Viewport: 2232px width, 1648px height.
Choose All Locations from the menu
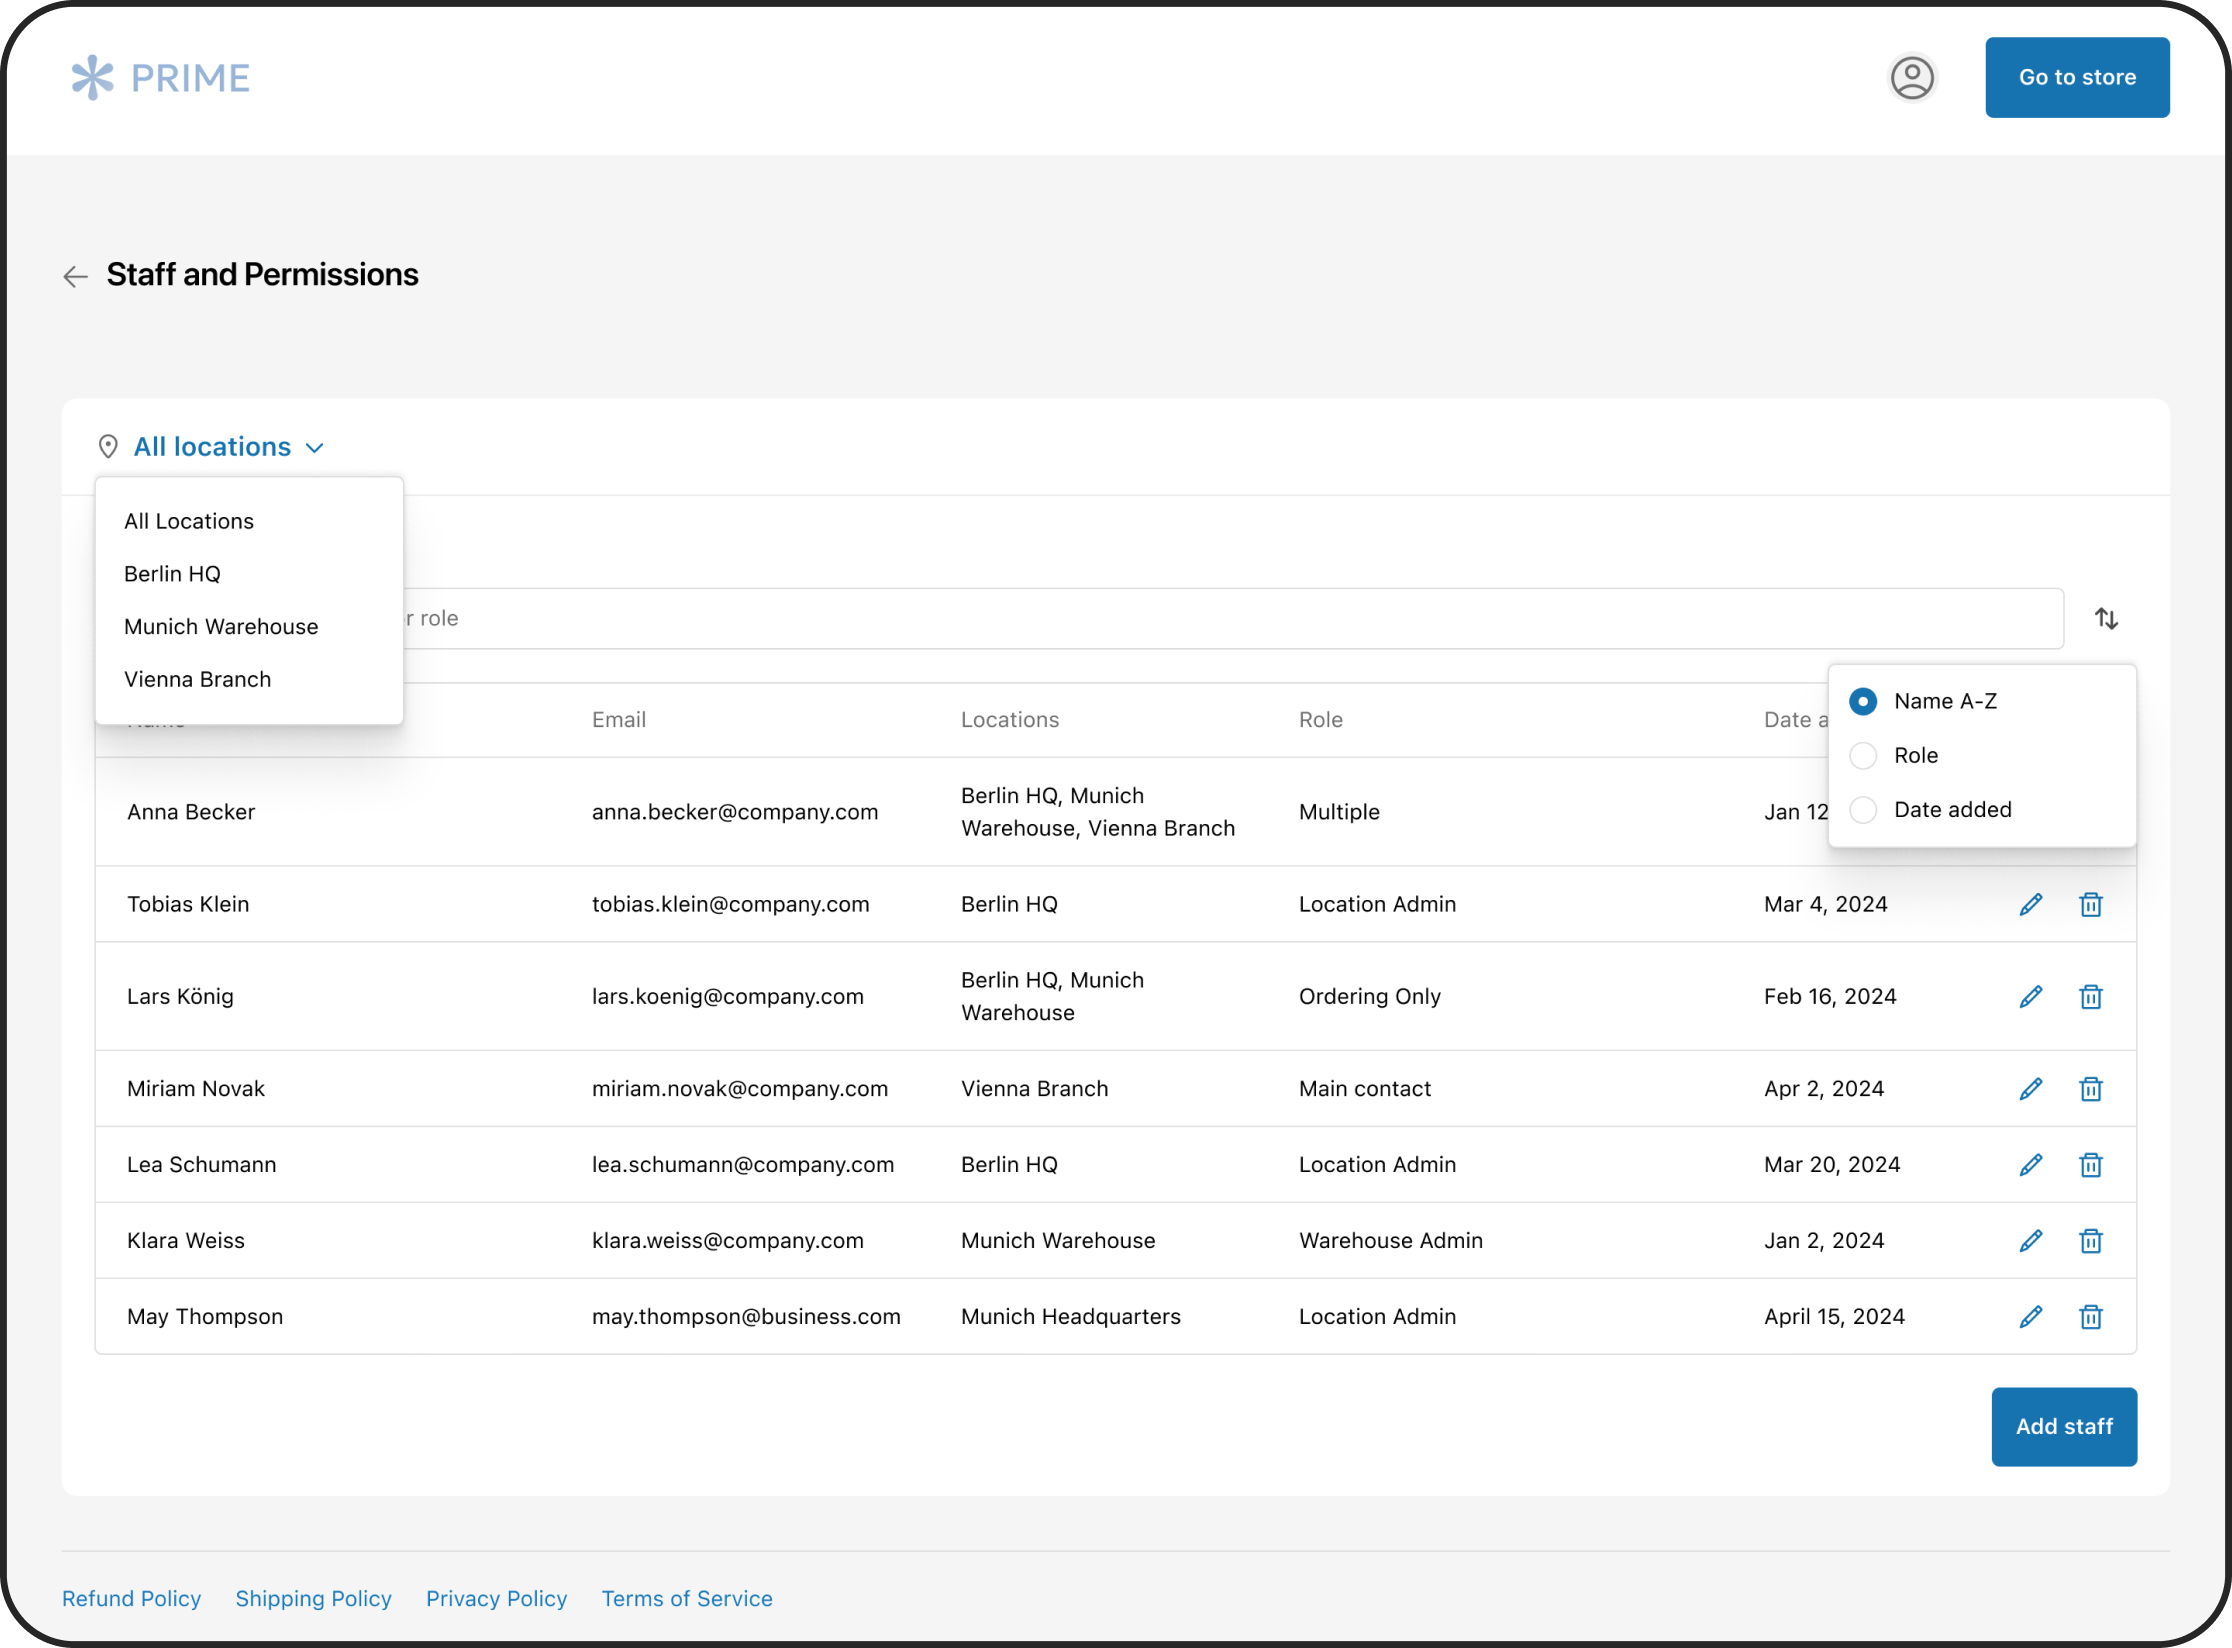tap(188, 520)
